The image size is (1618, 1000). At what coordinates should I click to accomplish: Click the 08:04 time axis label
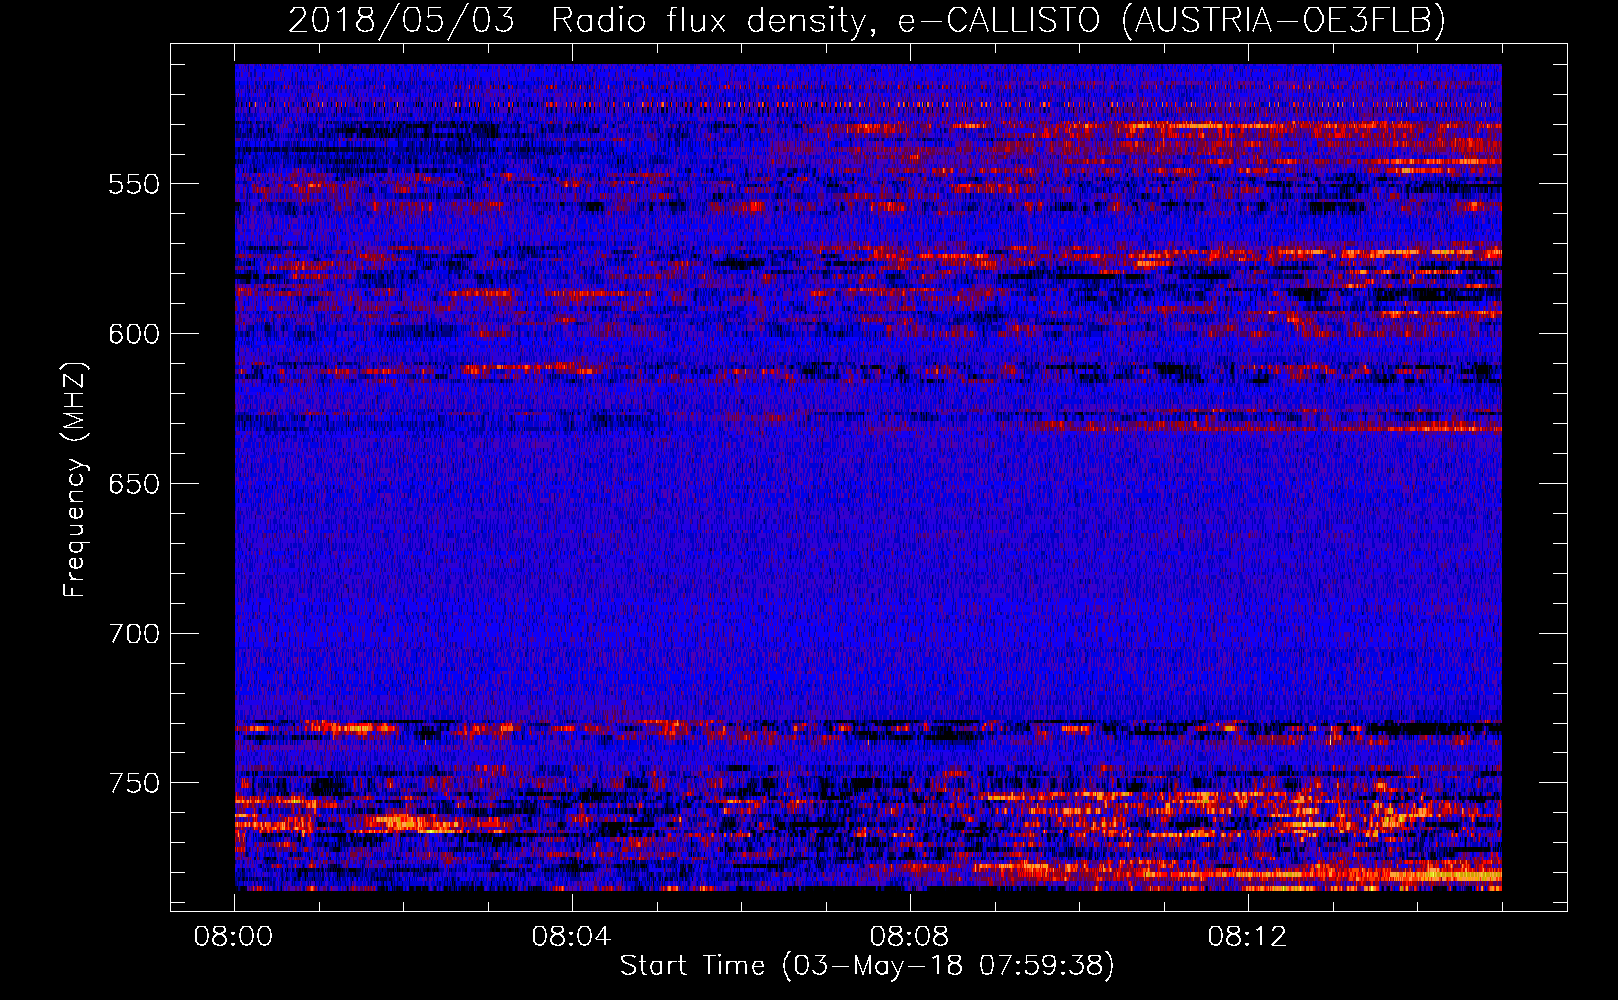click(571, 937)
